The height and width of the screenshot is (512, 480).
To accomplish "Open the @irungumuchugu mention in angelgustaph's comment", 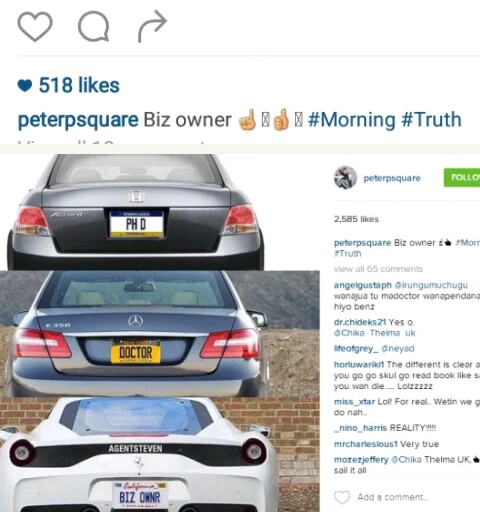I will pos(431,285).
